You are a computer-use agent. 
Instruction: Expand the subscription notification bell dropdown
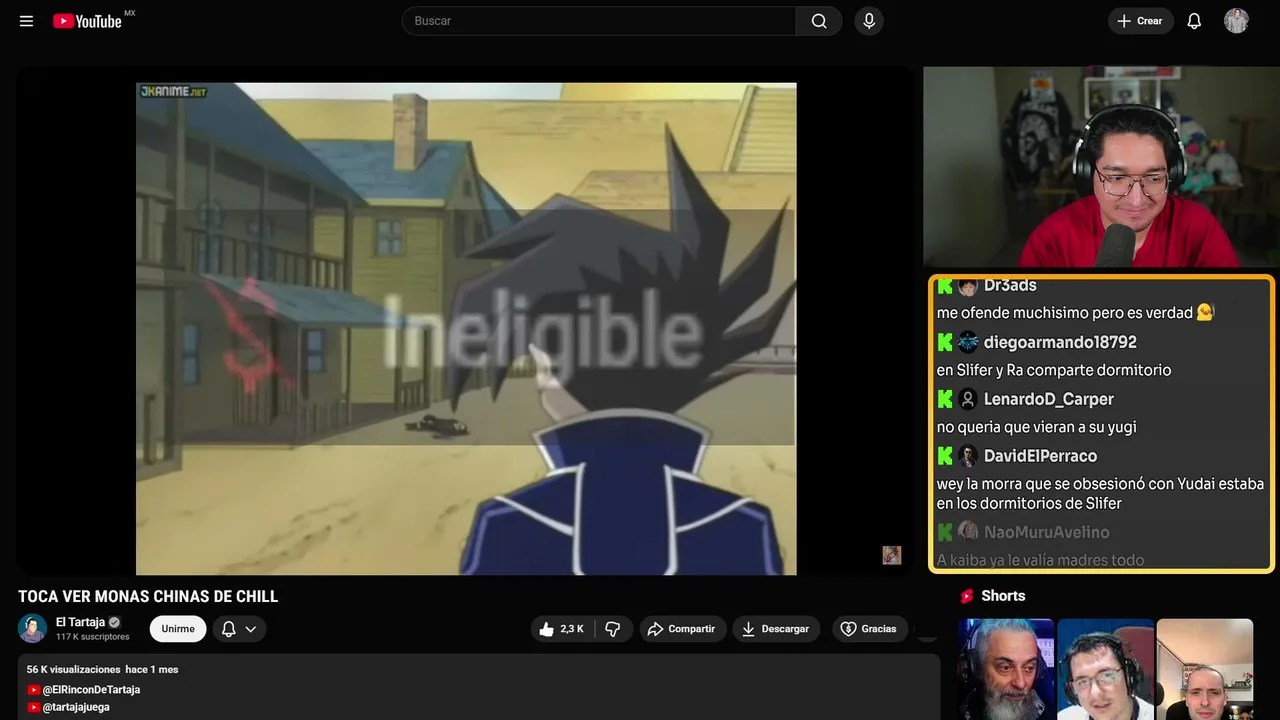click(x=239, y=629)
